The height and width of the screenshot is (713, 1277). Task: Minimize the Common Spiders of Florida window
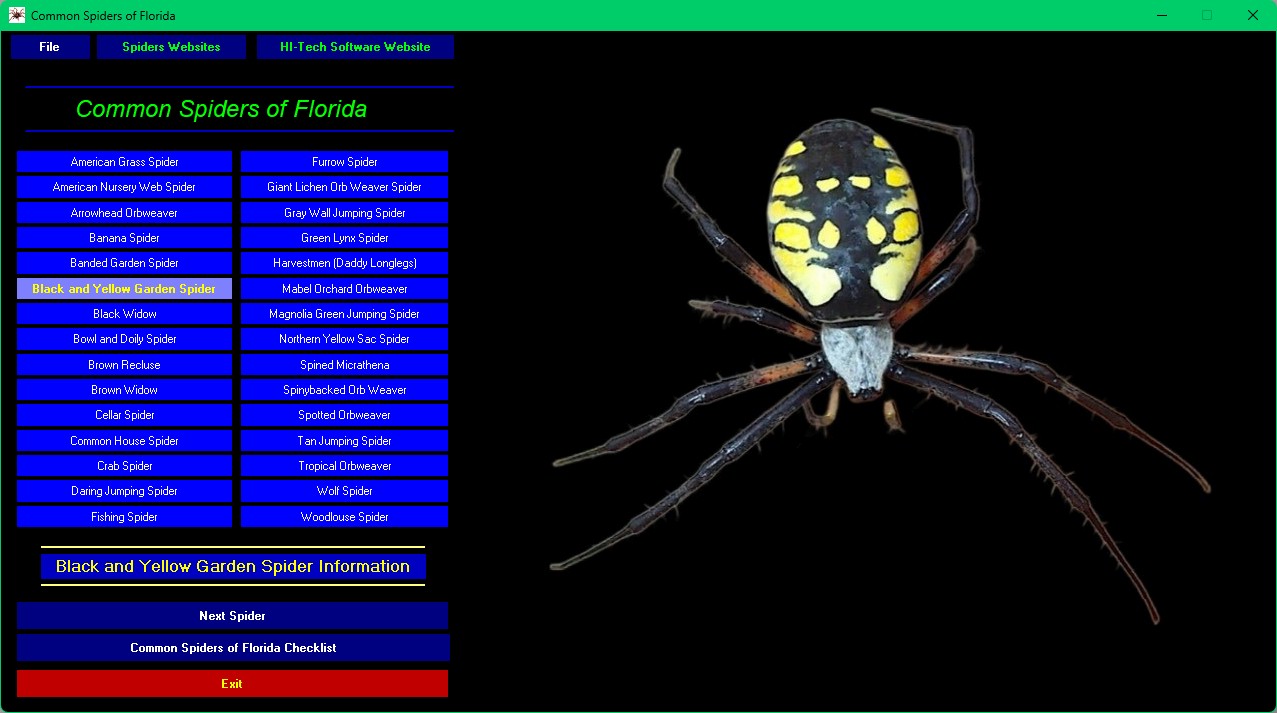click(1162, 15)
